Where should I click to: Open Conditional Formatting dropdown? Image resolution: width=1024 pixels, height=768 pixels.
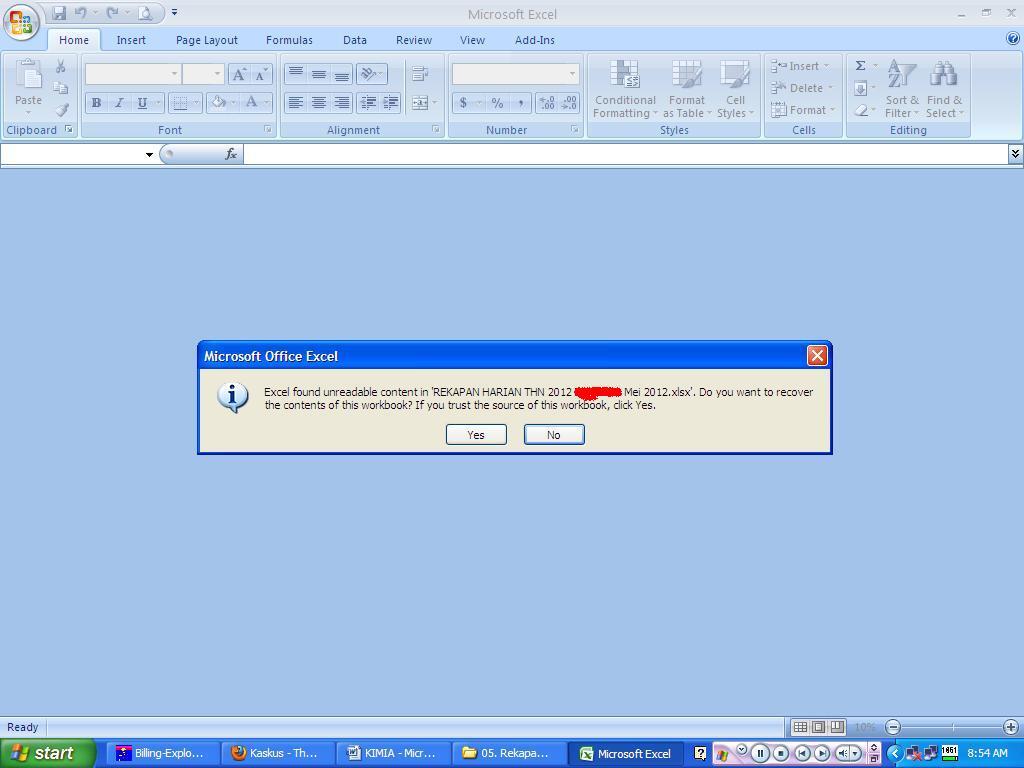(x=625, y=89)
